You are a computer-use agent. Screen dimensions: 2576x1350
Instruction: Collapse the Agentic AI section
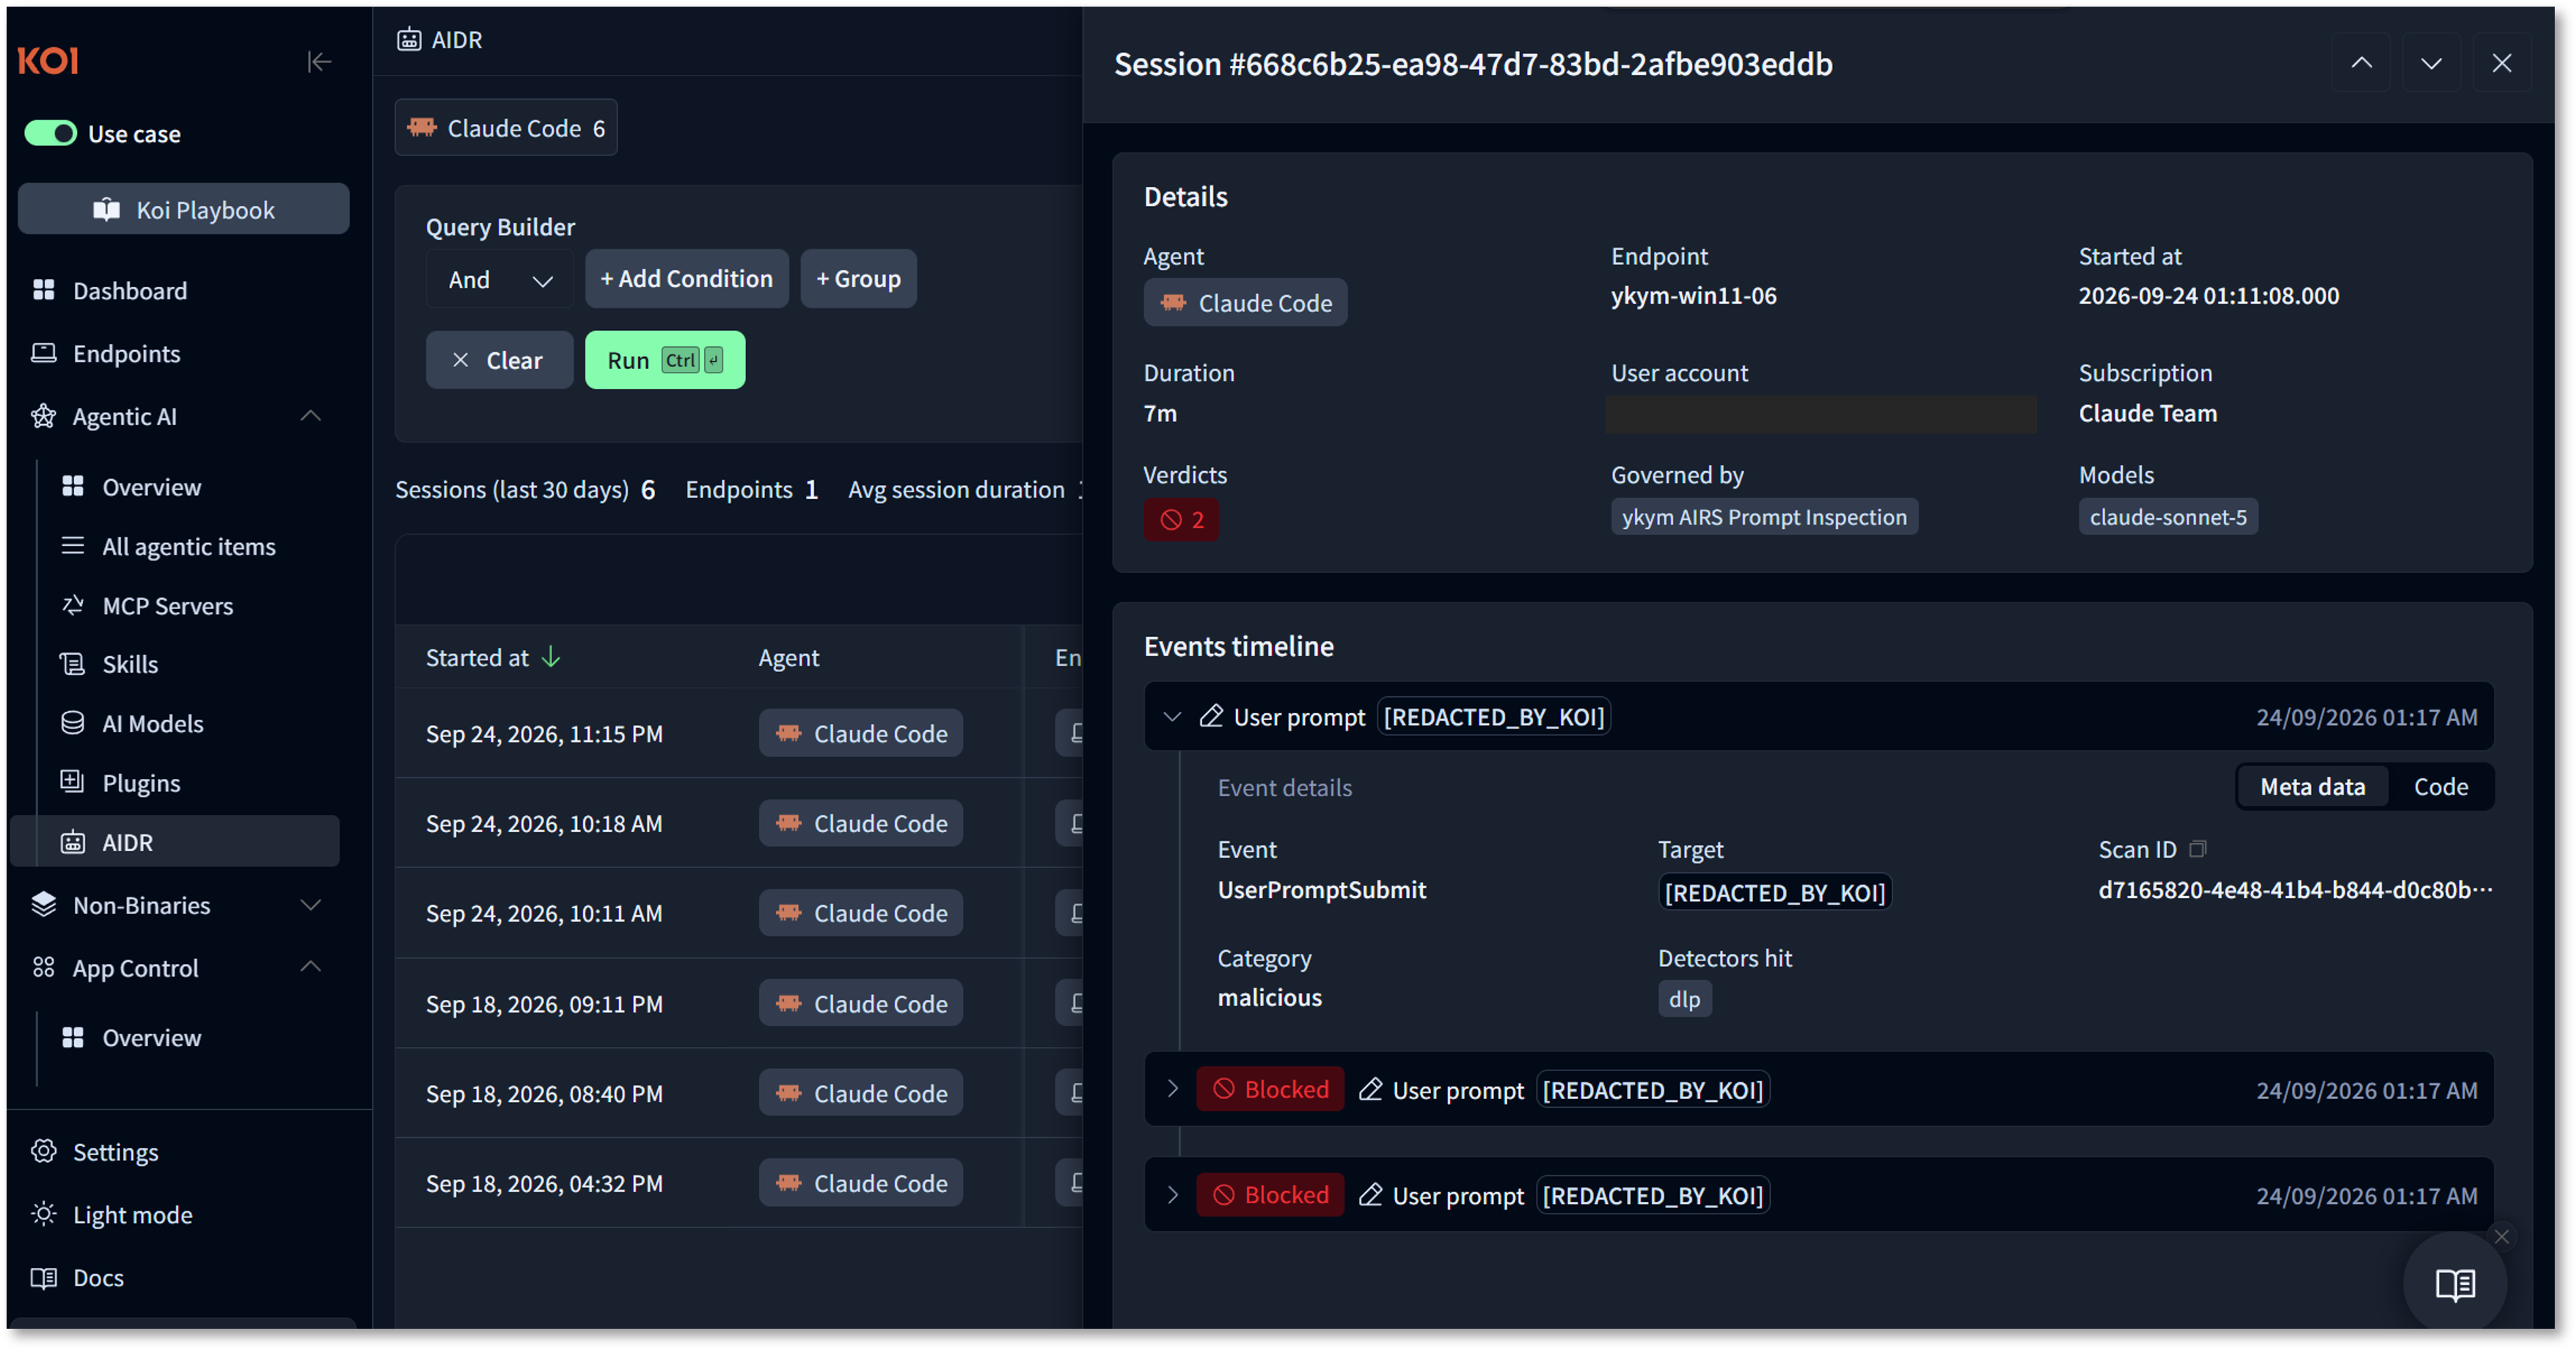coord(310,416)
